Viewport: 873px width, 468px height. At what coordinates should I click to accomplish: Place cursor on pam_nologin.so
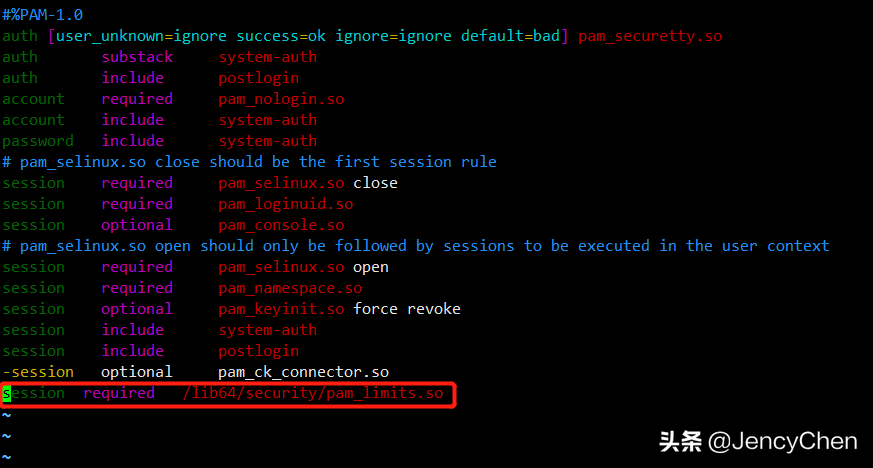pyautogui.click(x=281, y=99)
